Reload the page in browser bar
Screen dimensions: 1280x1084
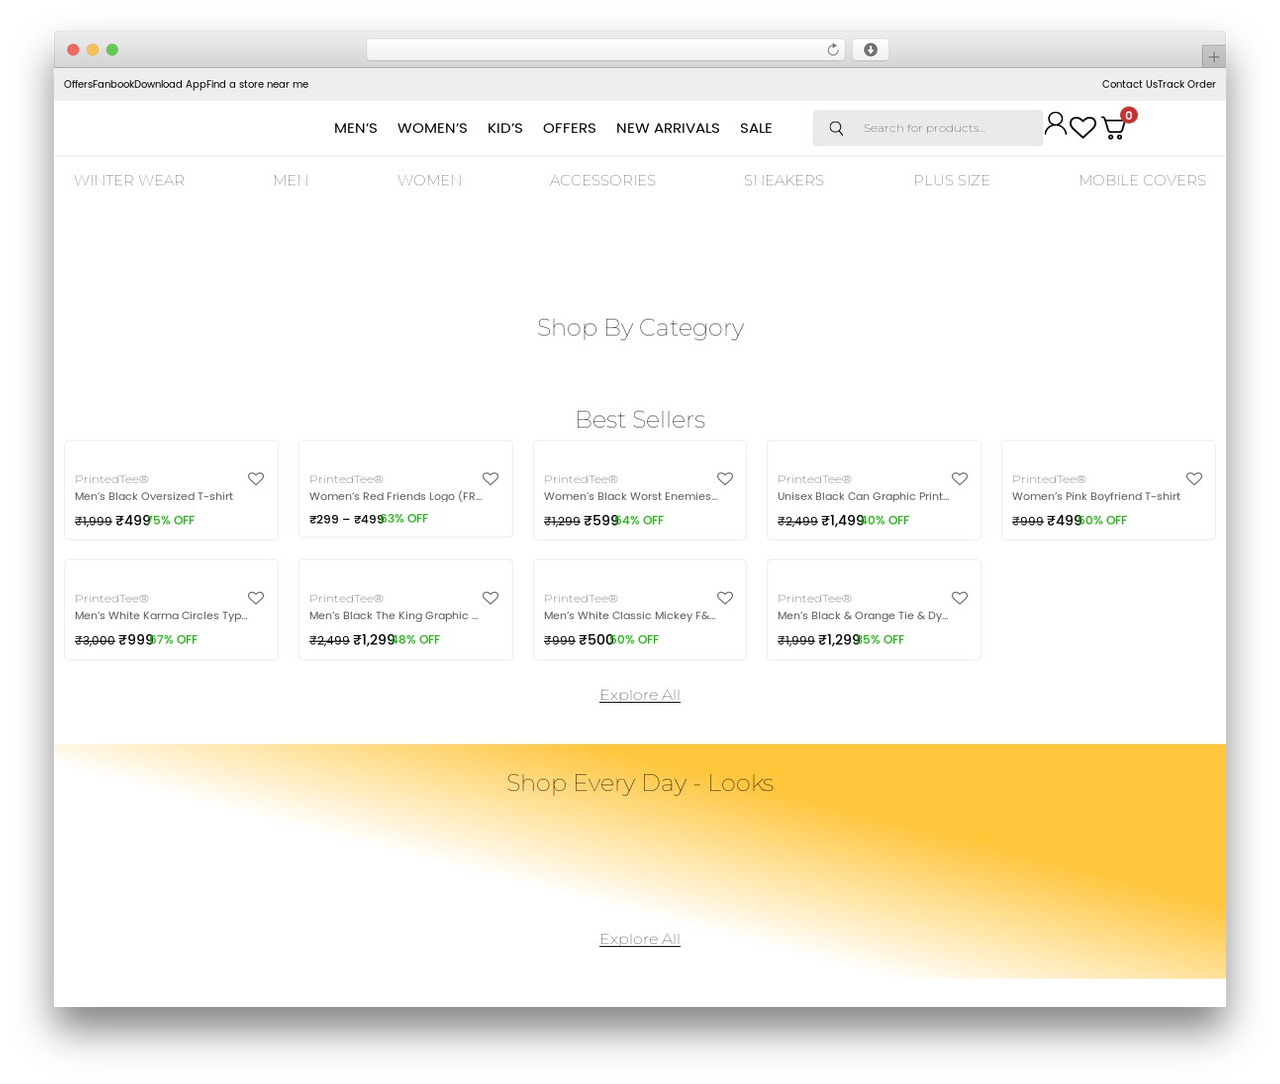833,50
